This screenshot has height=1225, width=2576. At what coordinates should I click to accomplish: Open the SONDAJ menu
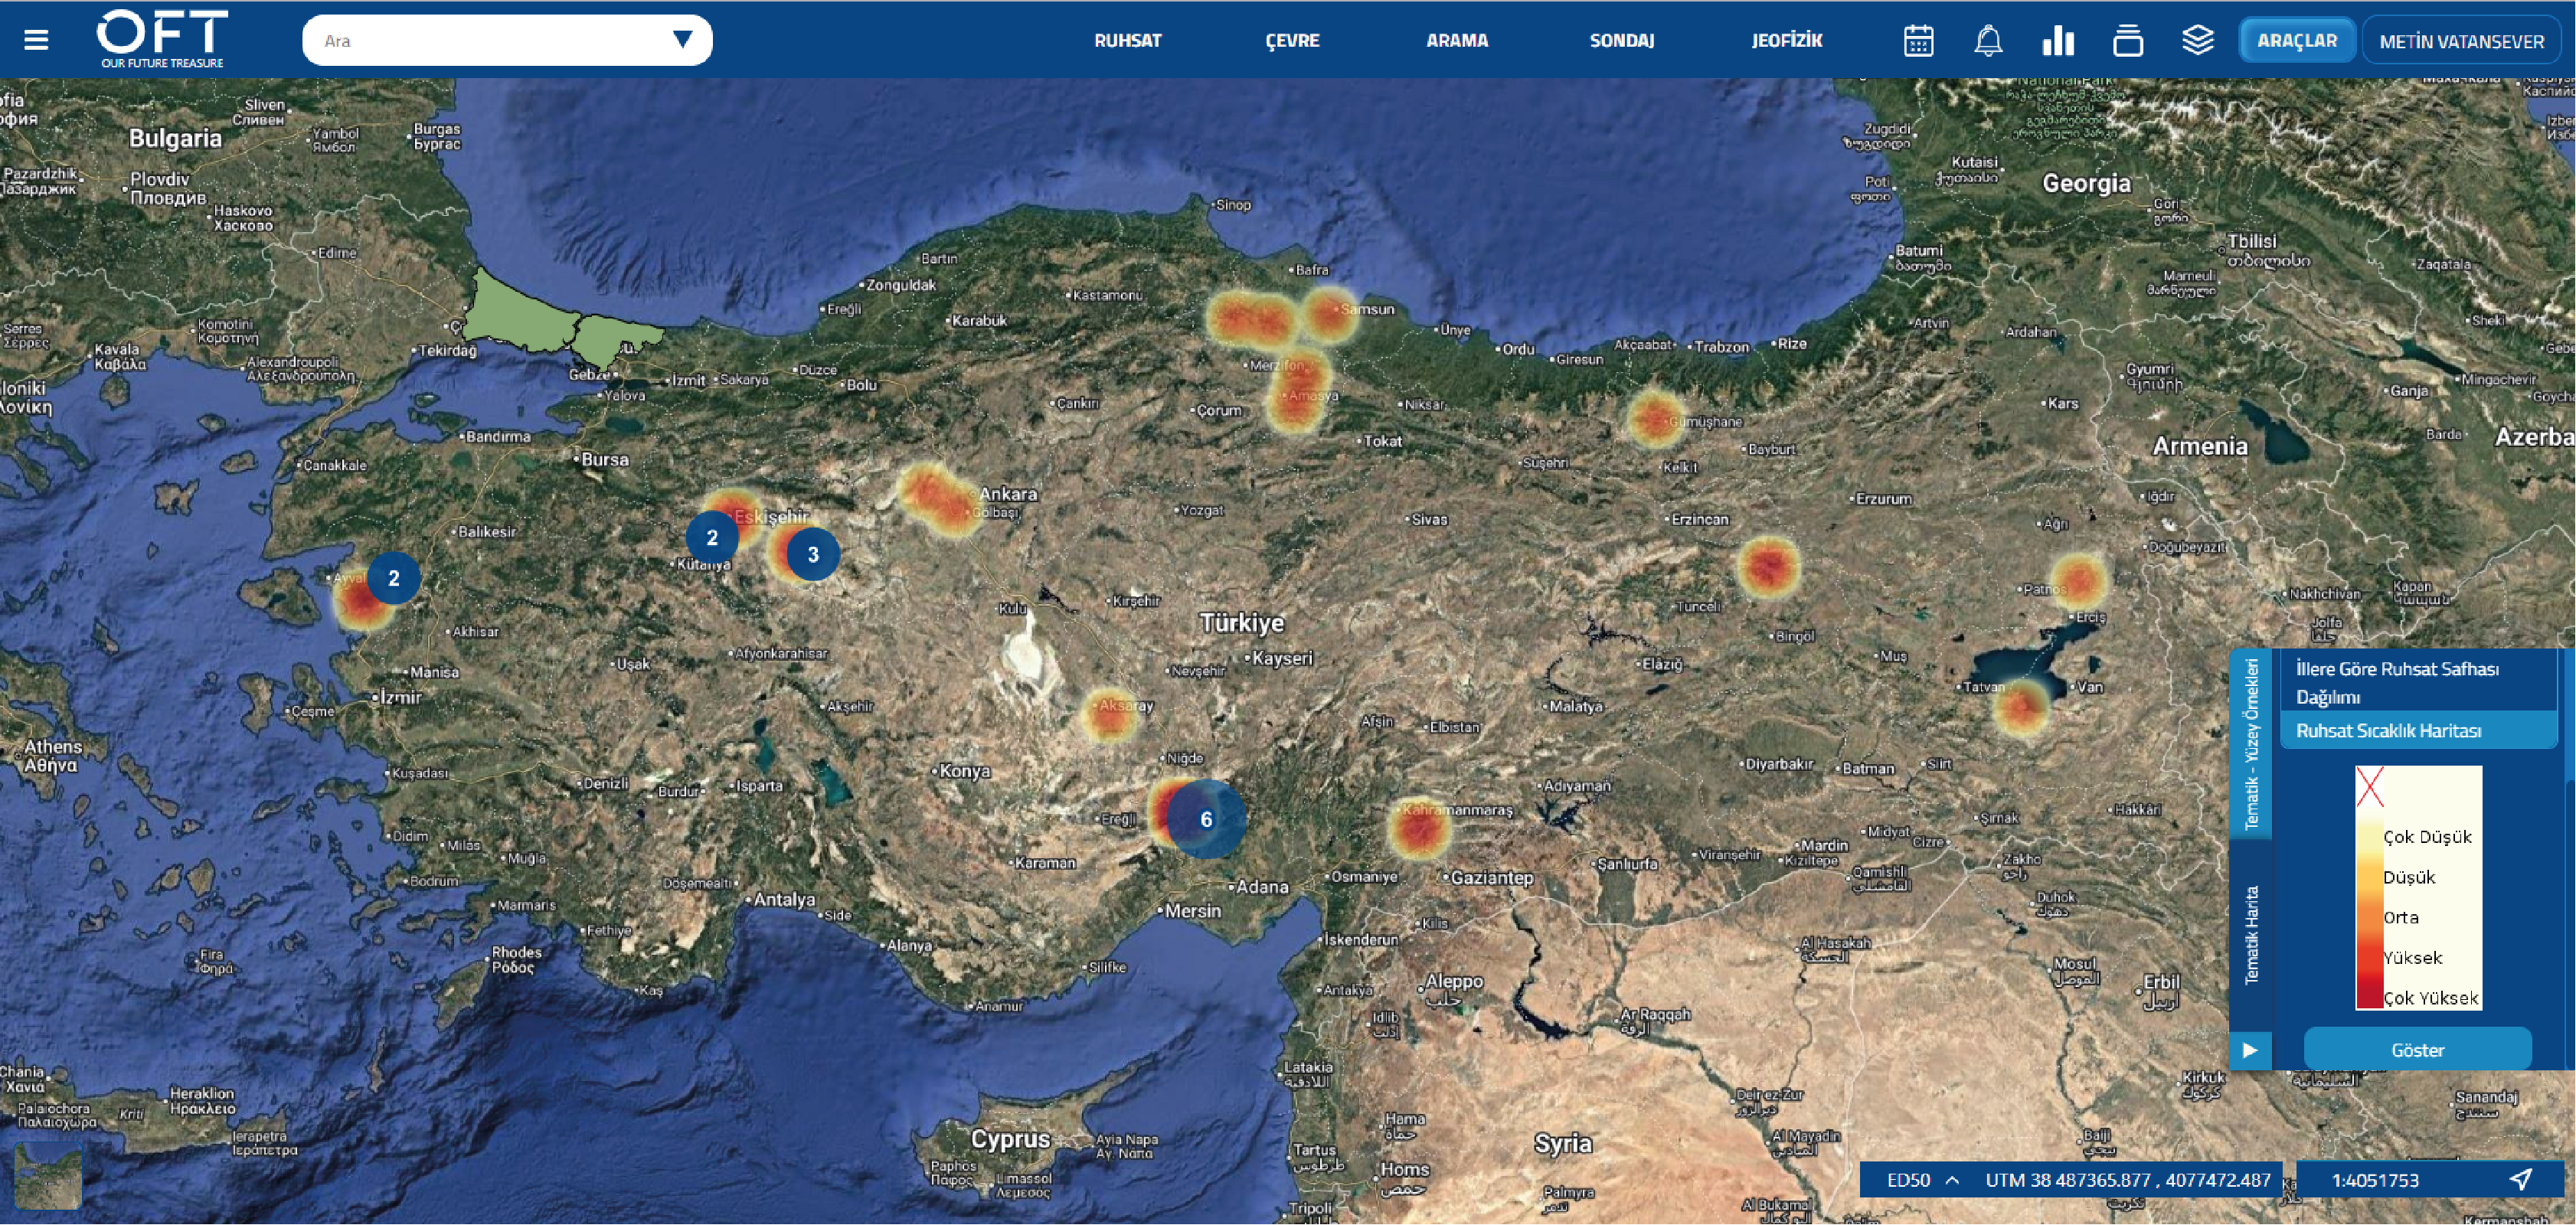point(1622,41)
